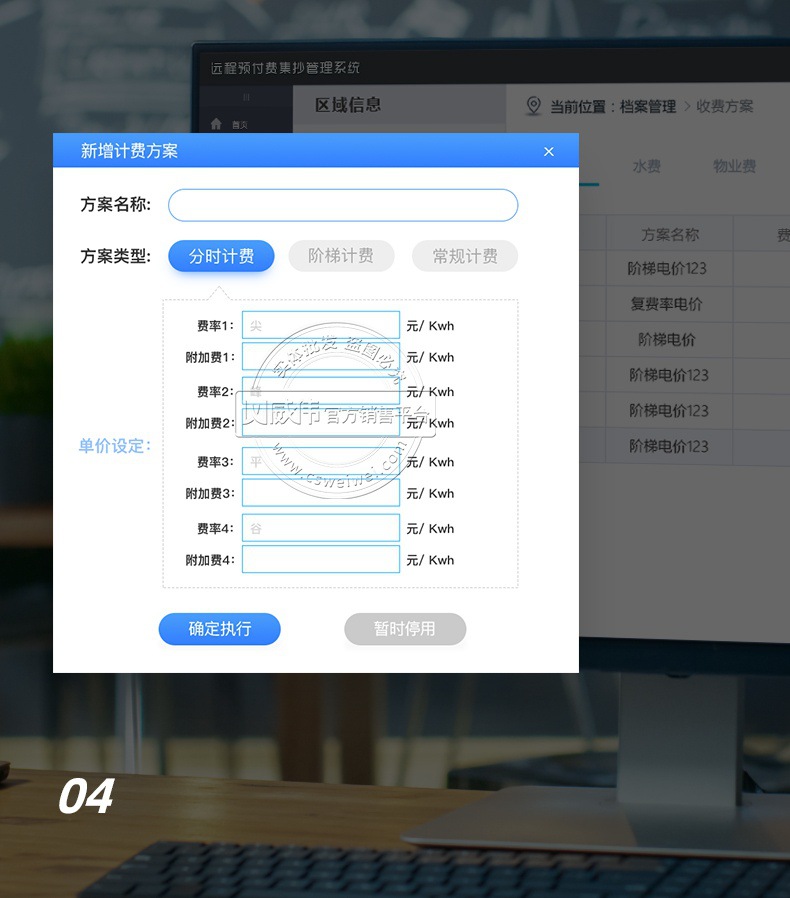Click the 费率3 input field
The height and width of the screenshot is (898, 790).
321,462
